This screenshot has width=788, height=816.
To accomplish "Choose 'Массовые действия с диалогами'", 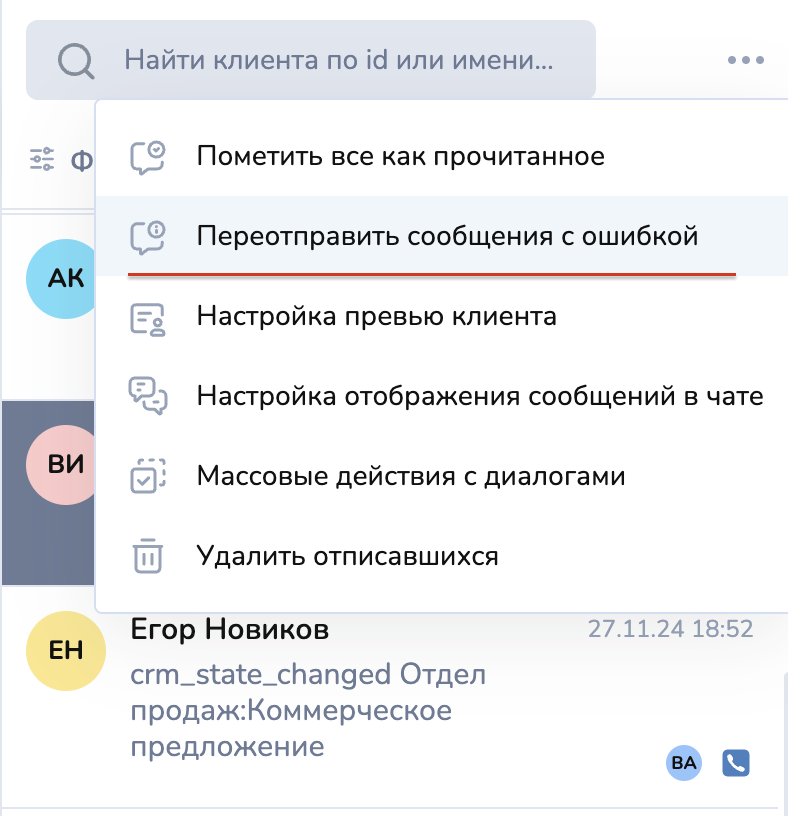I will 411,476.
